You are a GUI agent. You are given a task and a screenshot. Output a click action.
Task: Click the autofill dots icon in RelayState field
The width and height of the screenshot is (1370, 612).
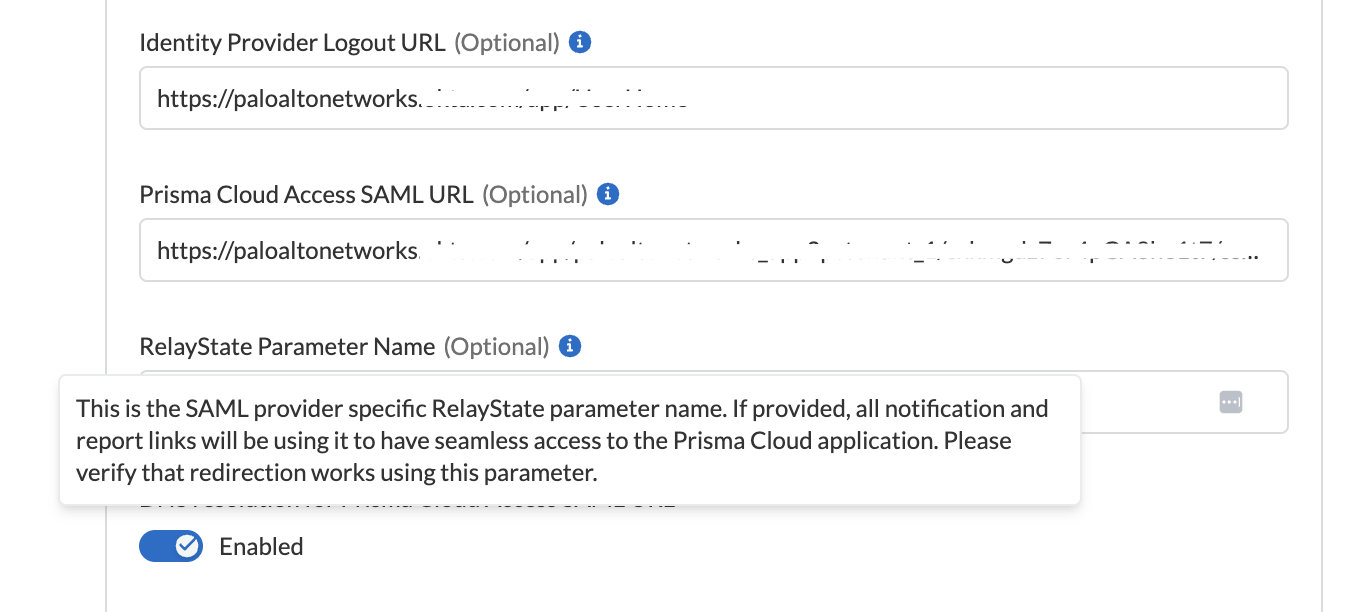tap(1230, 402)
